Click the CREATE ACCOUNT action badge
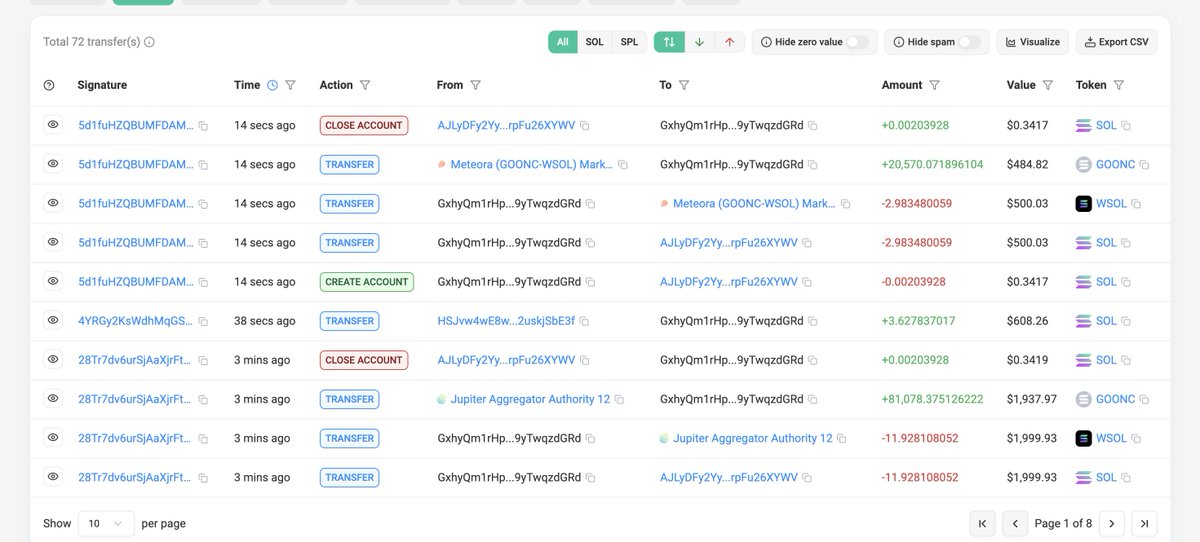 pos(367,282)
